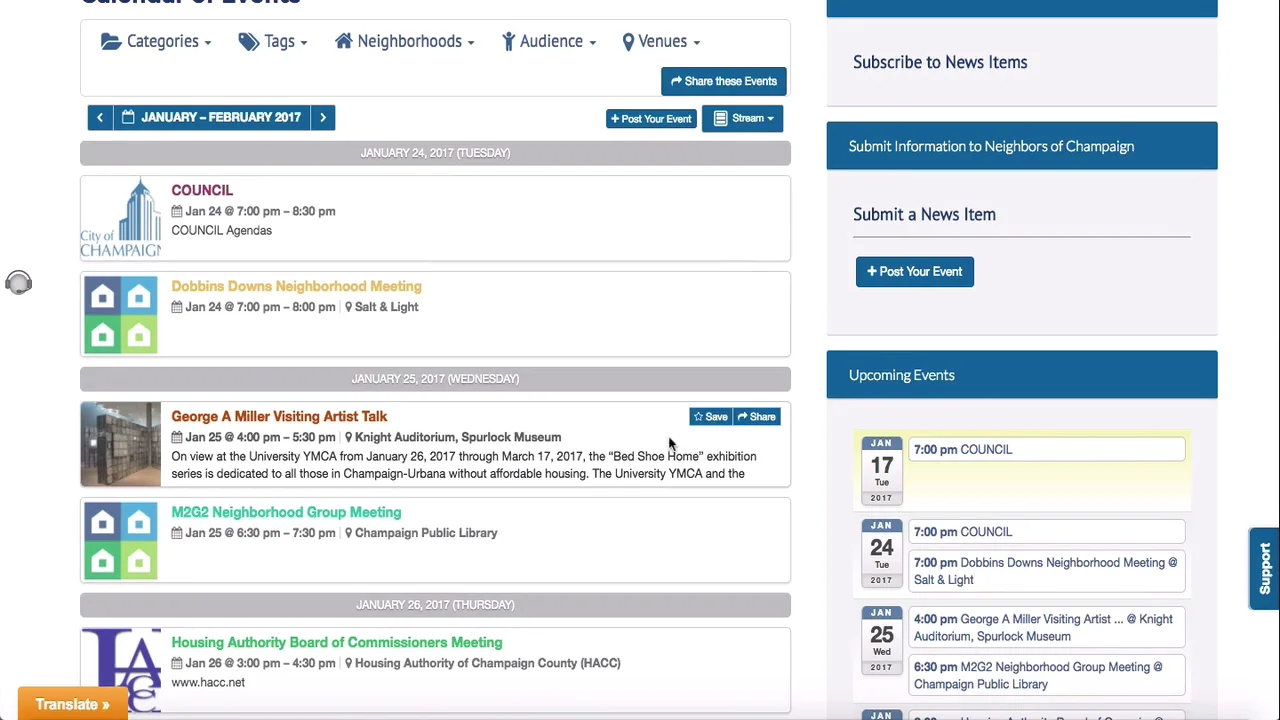Open Dobbins Downs Neighborhood Meeting event
Image resolution: width=1280 pixels, height=720 pixels.
[x=296, y=286]
